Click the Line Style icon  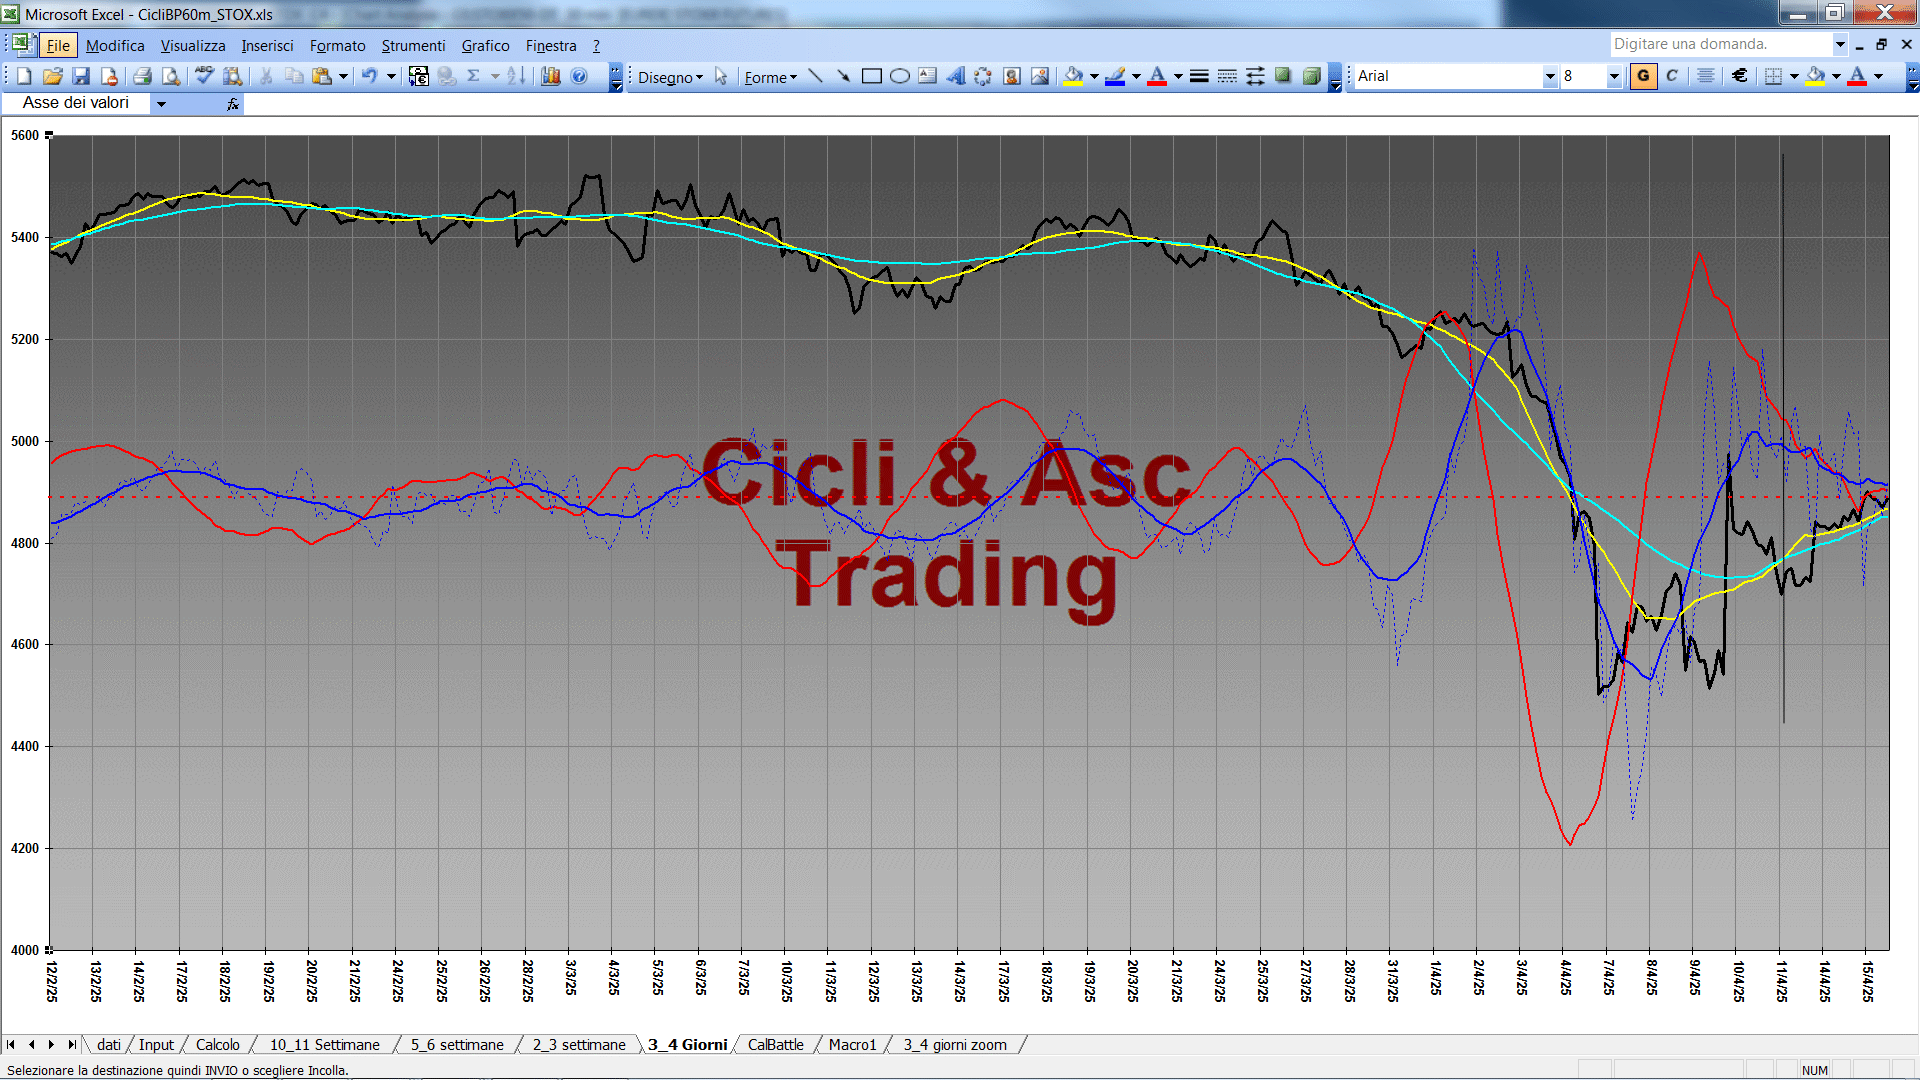(x=1199, y=76)
